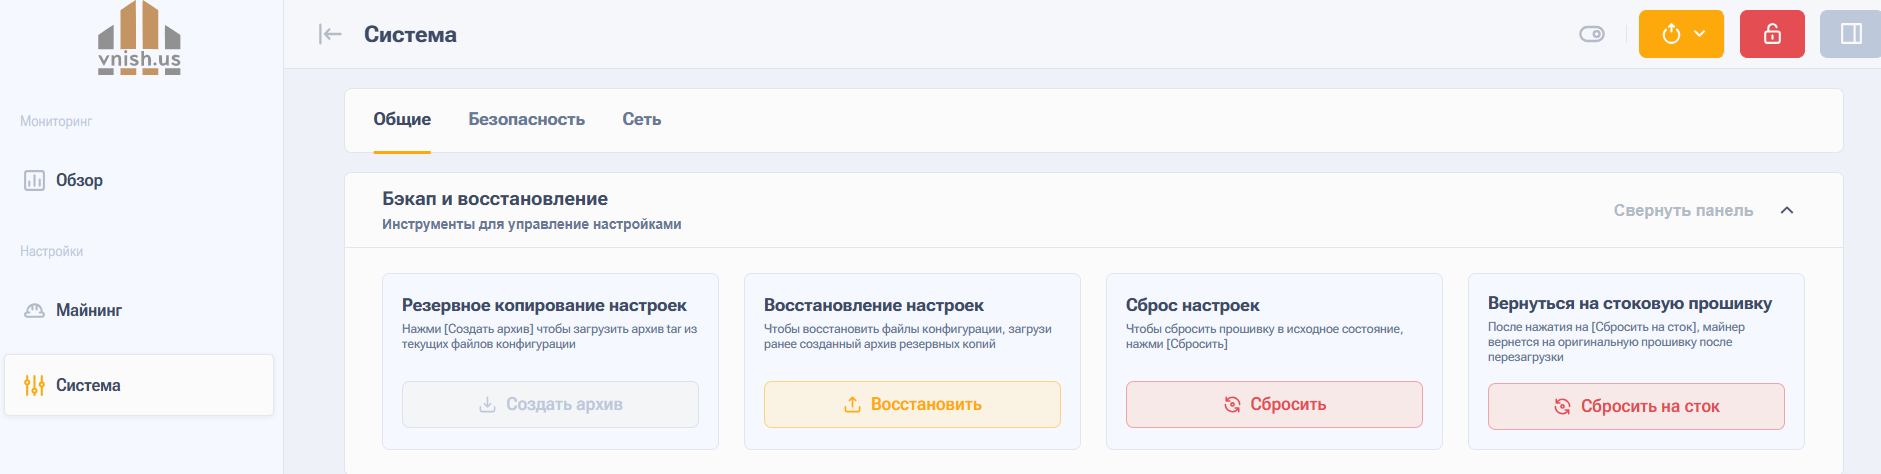Click the Резервное копирование настроек heading
Viewport: 1881px width, 474px height.
point(544,305)
